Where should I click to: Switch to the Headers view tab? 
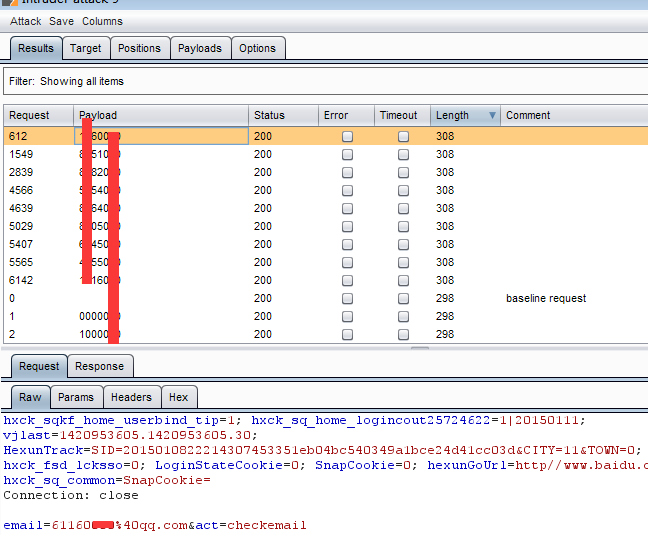click(131, 397)
